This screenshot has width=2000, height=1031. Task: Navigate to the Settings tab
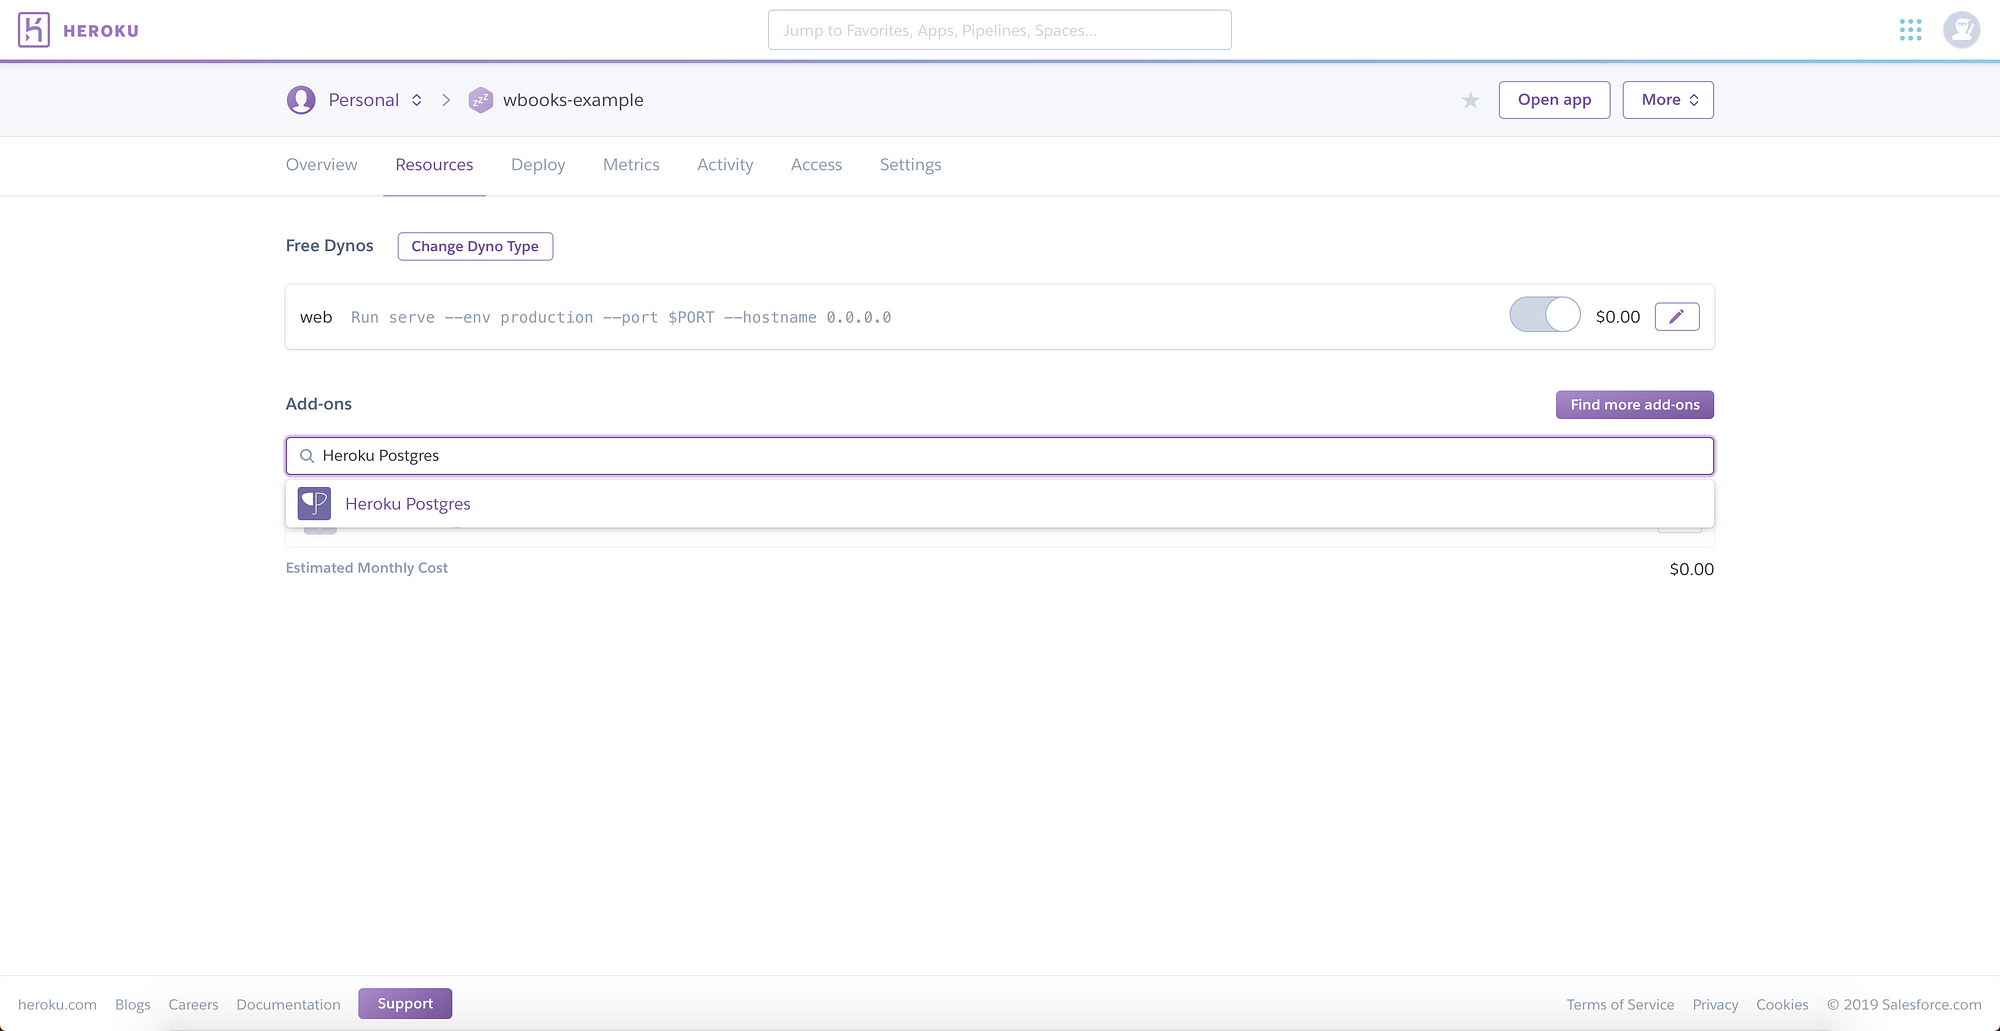tap(910, 165)
